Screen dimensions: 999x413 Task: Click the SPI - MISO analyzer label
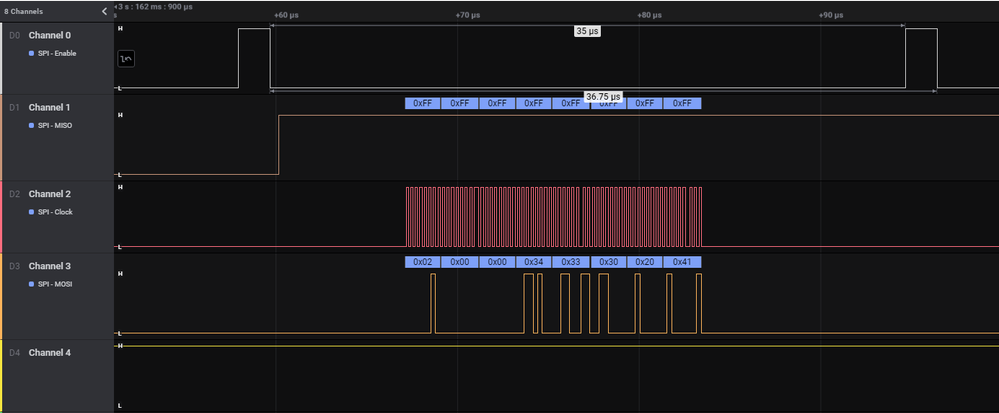pyautogui.click(x=55, y=126)
